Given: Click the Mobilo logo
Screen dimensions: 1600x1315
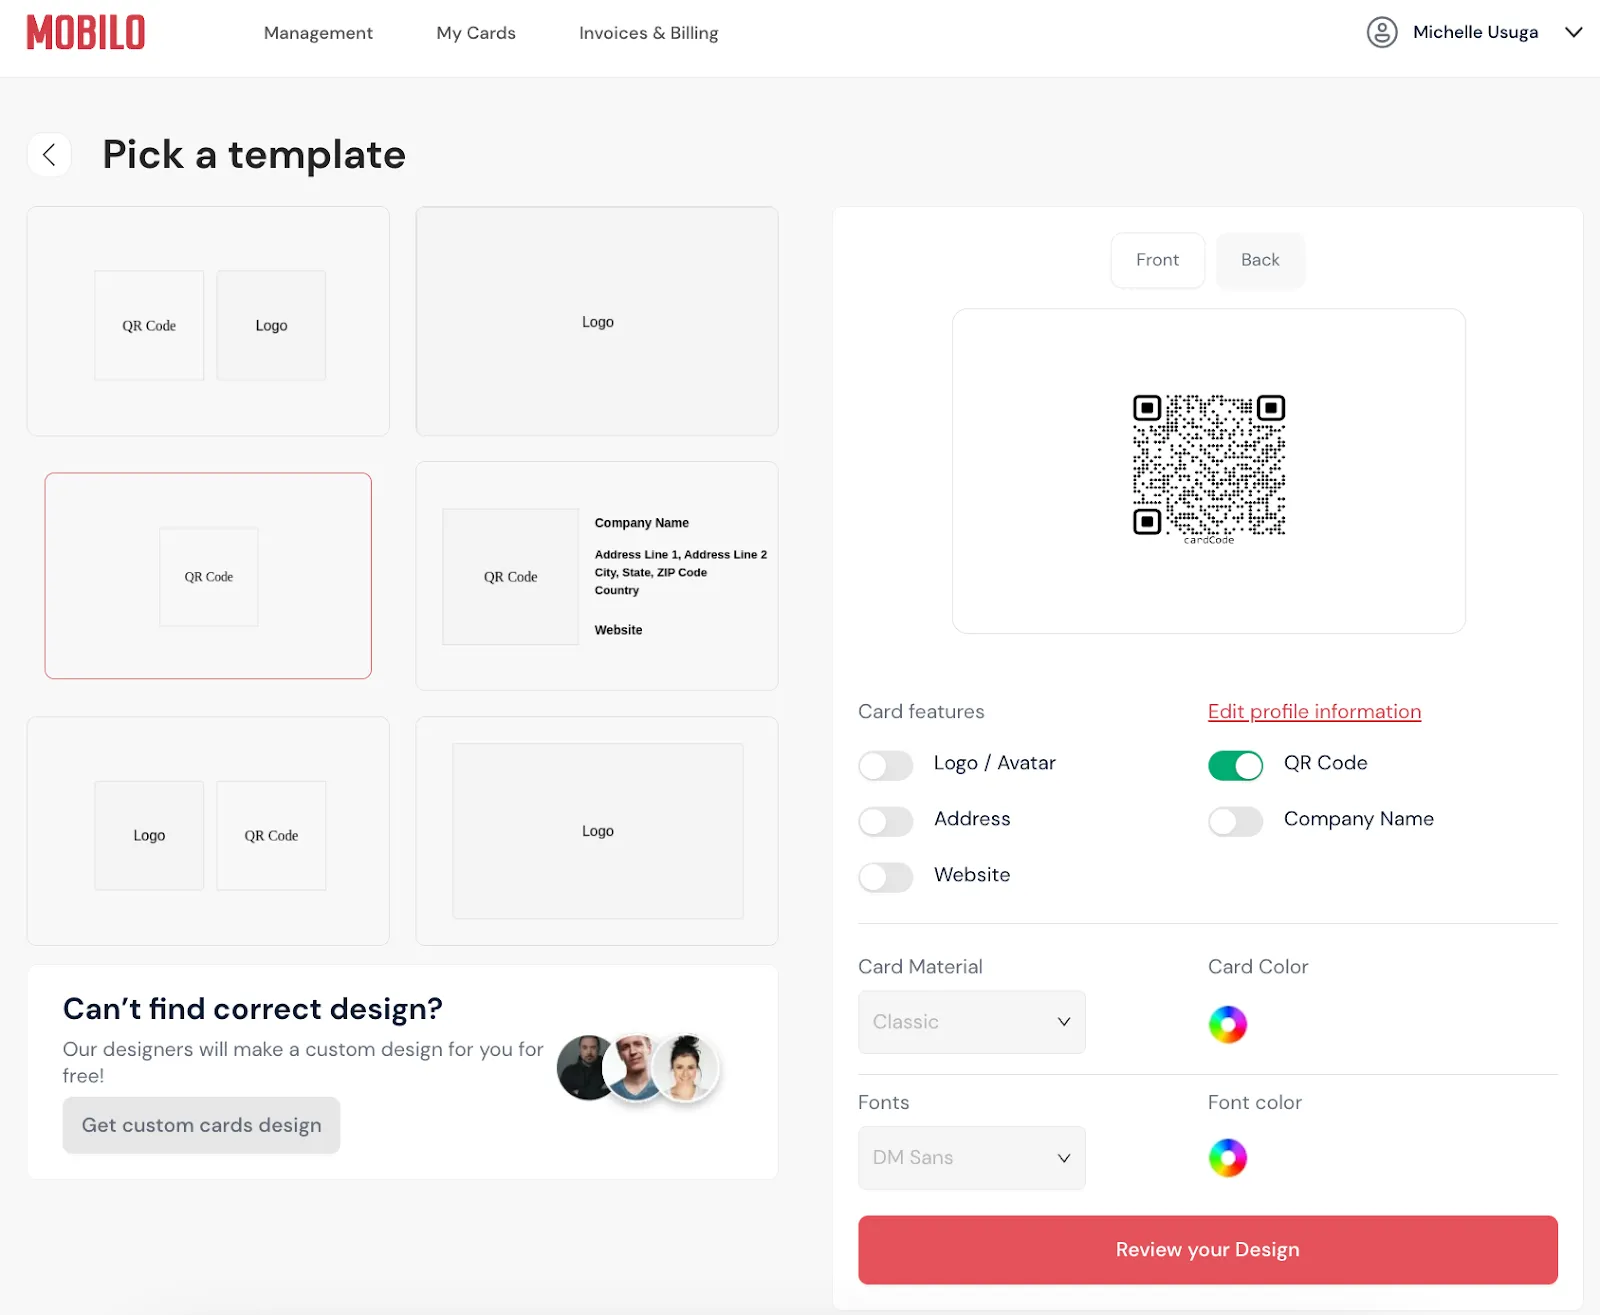Looking at the screenshot, I should (85, 33).
